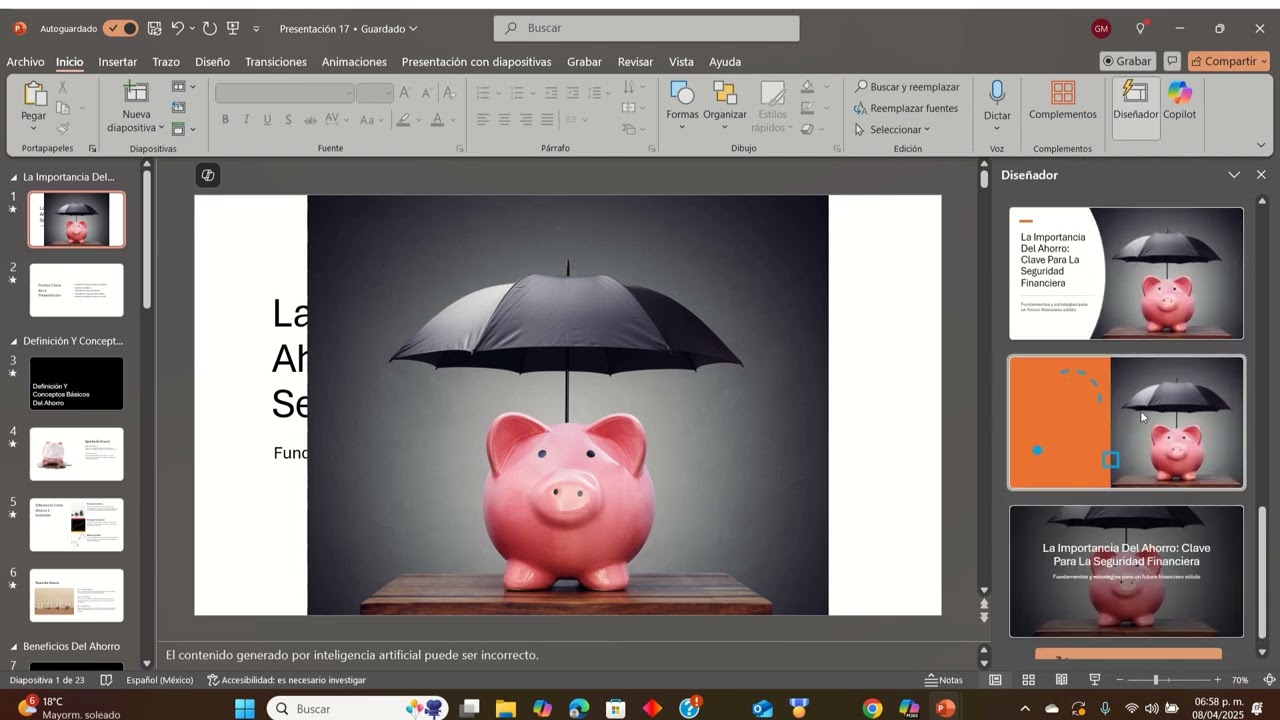1280x720 pixels.
Task: Switch to Slide Sorter view icon
Action: tap(1028, 680)
